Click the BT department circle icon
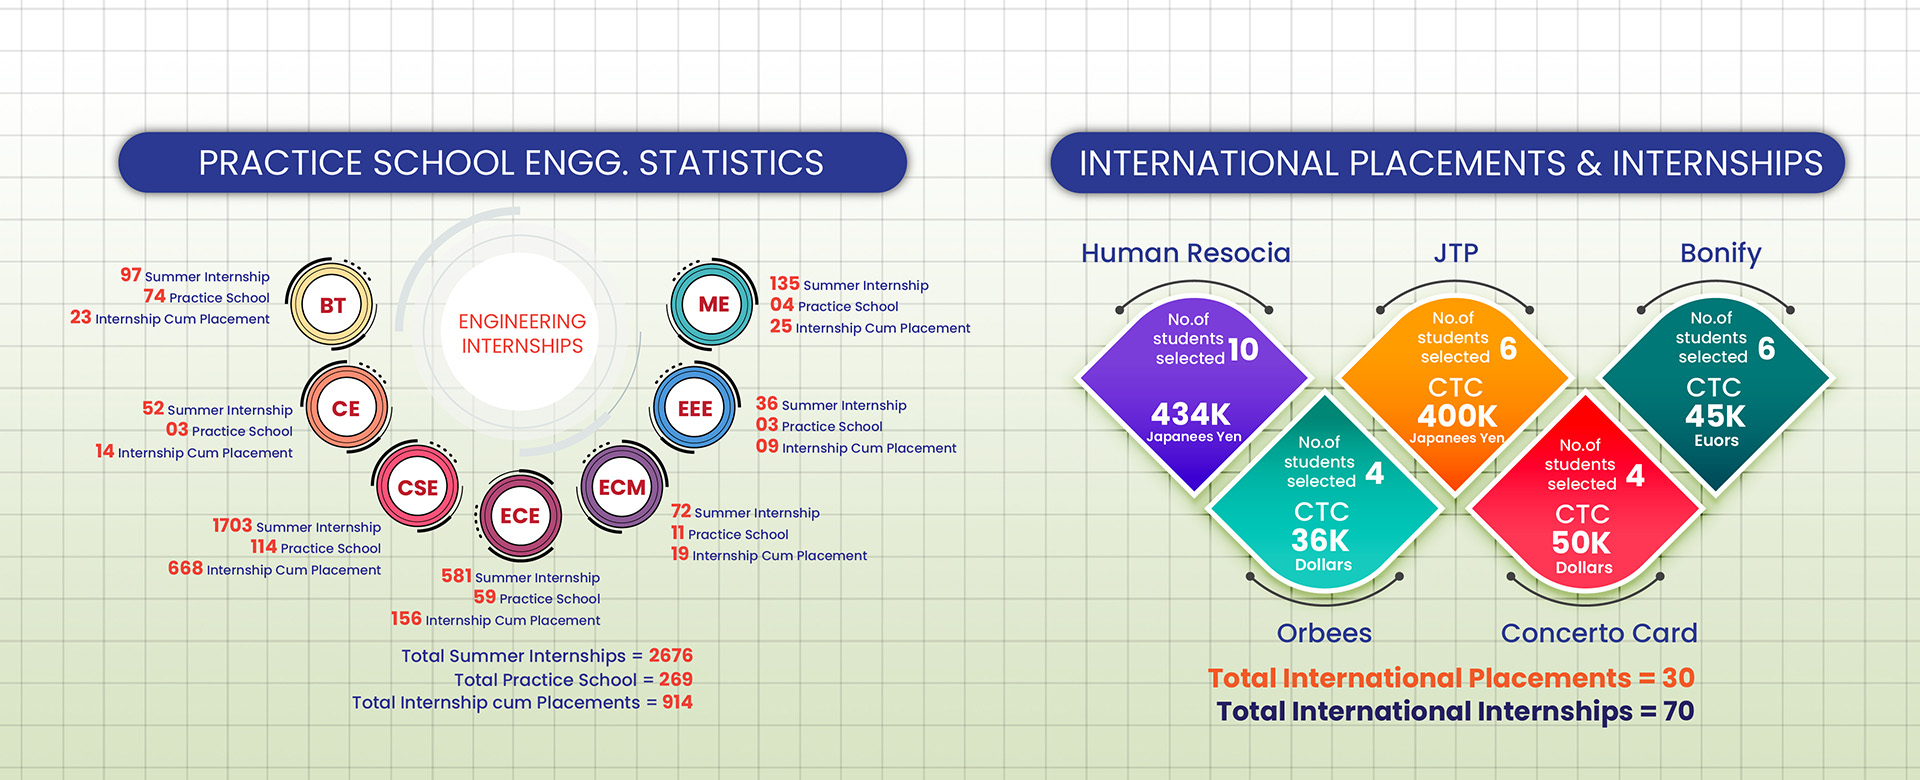This screenshot has width=1920, height=780. pos(332,305)
